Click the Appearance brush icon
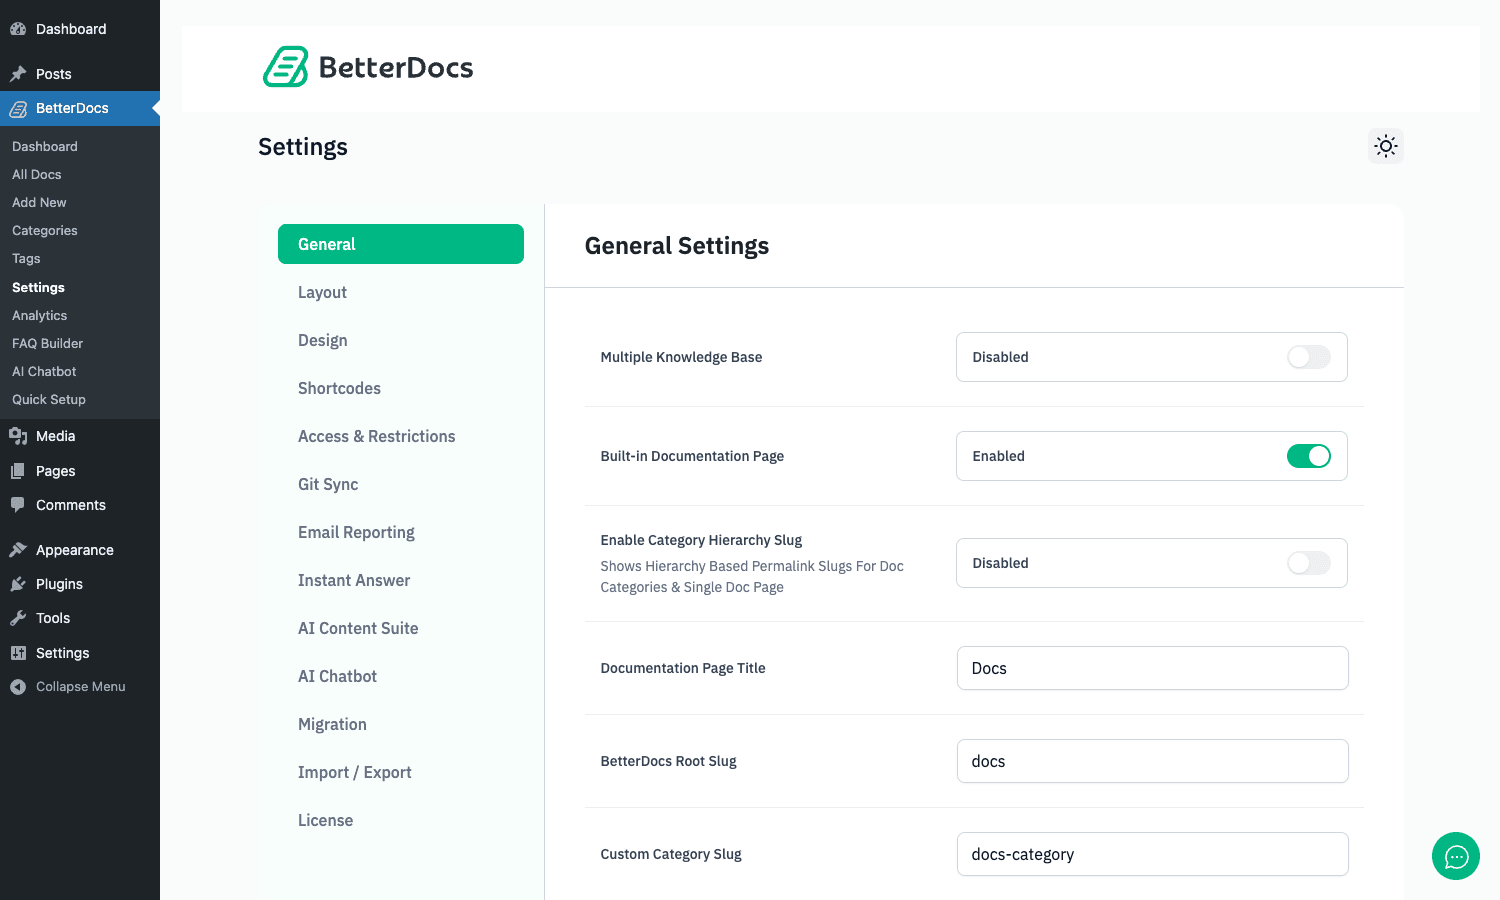1500x900 pixels. 18,550
